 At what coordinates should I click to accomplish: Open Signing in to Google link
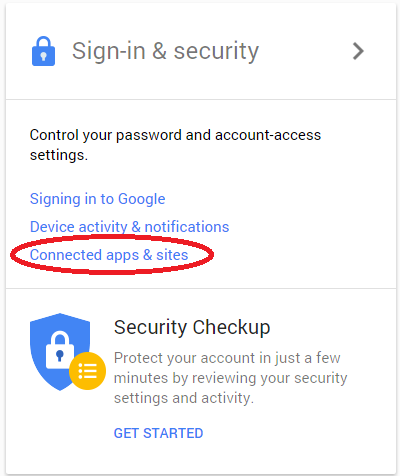(97, 199)
